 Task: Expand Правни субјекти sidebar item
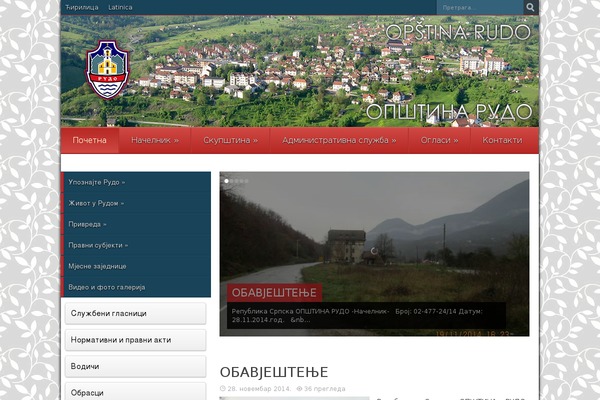[136, 245]
